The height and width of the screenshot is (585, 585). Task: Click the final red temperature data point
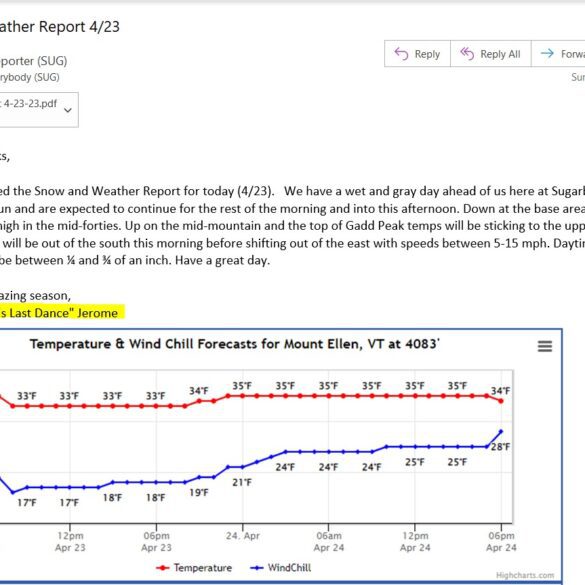tap(501, 401)
